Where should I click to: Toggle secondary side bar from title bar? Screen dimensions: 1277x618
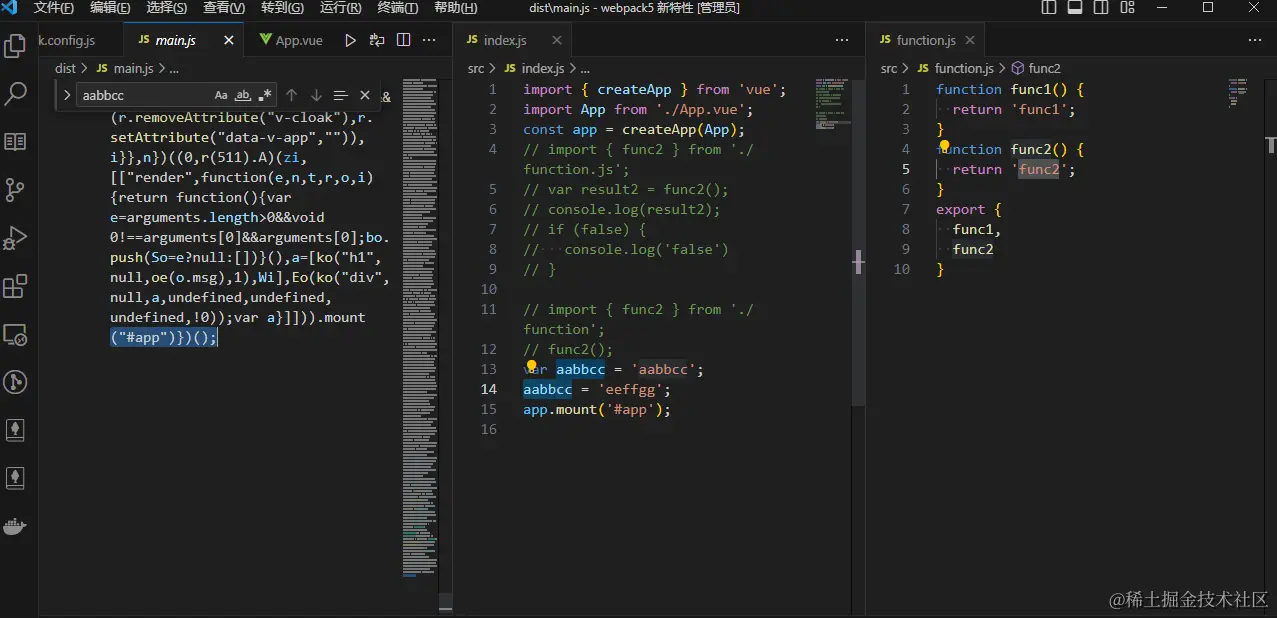pos(1101,8)
